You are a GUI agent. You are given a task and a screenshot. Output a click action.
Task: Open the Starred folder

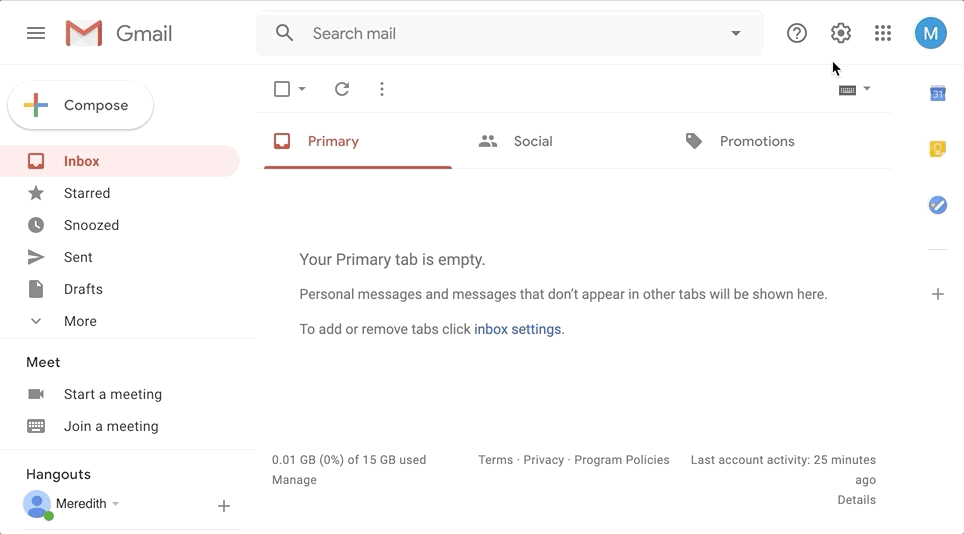(120, 193)
